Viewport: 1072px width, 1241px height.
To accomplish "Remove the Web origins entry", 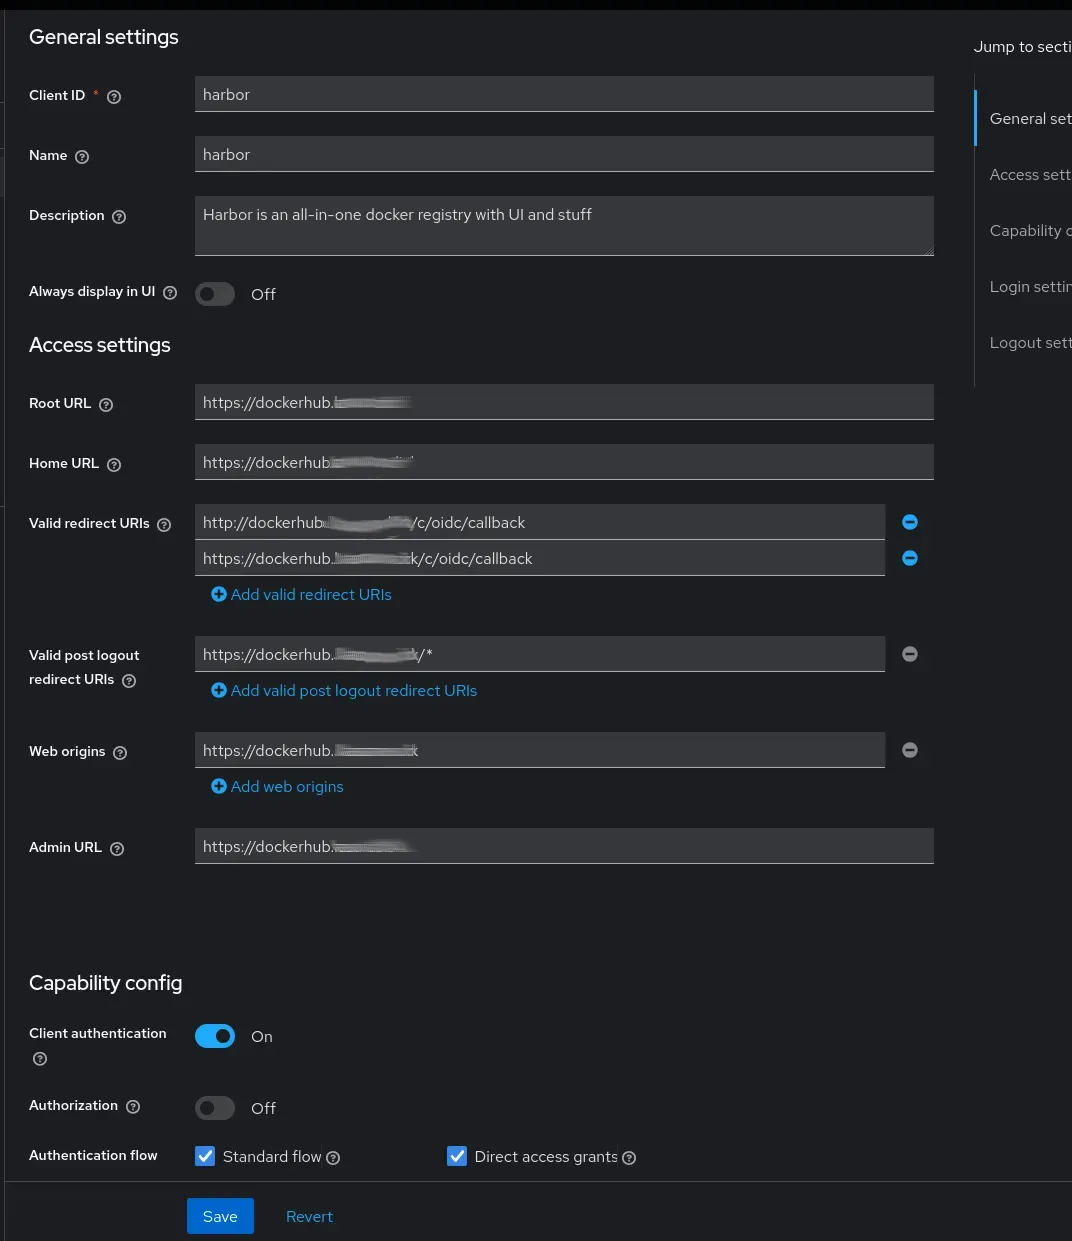I will [x=910, y=750].
